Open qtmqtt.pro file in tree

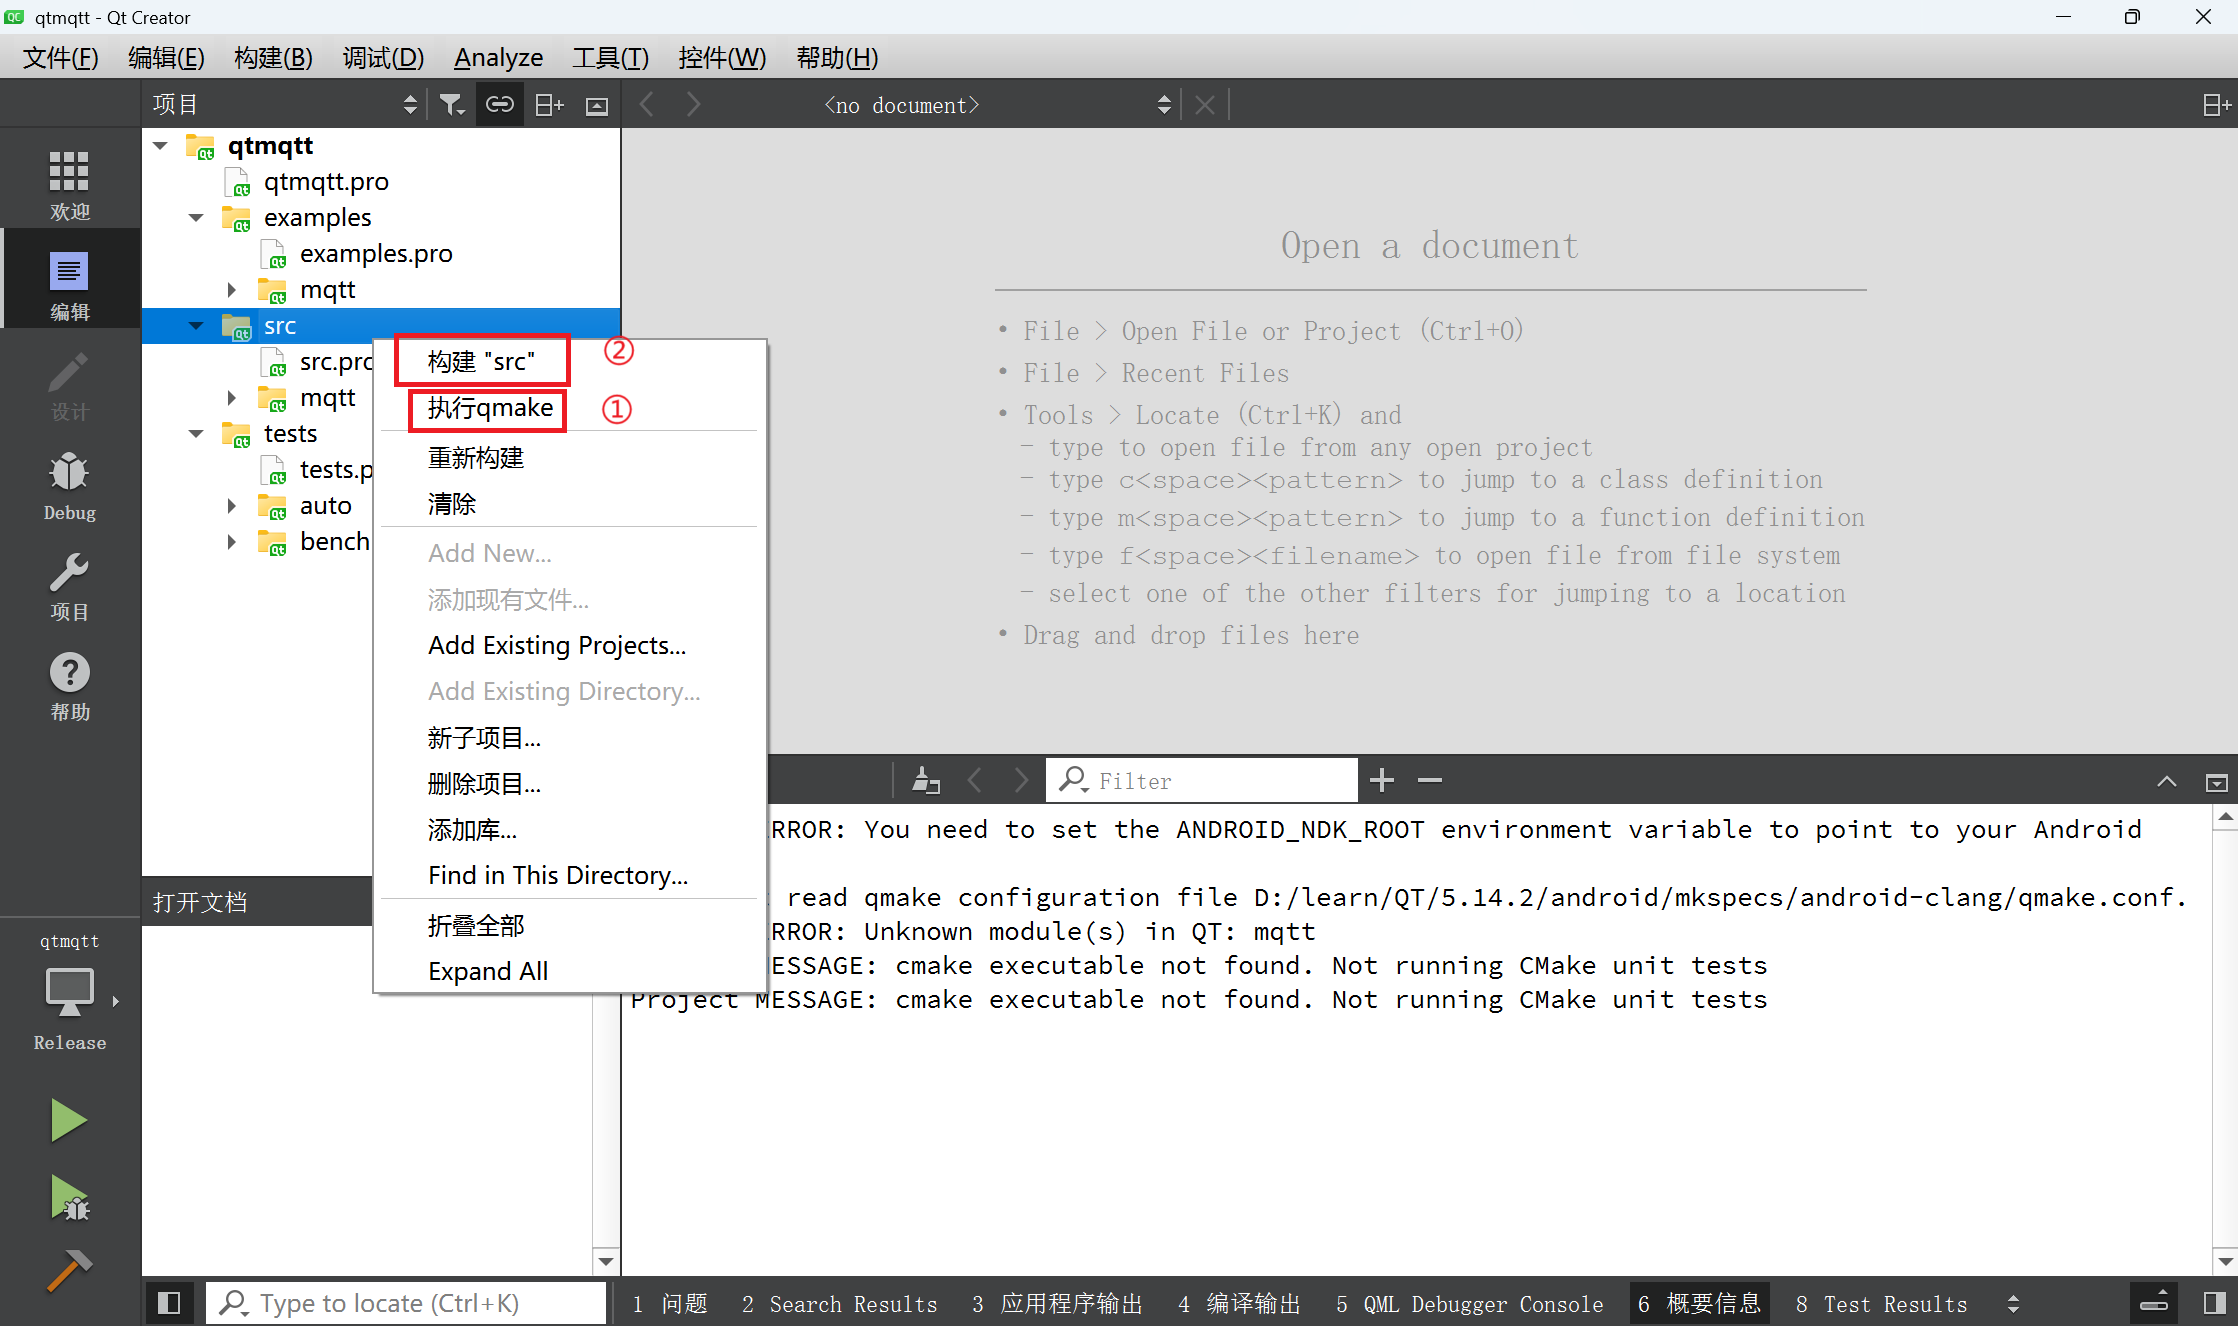326,182
